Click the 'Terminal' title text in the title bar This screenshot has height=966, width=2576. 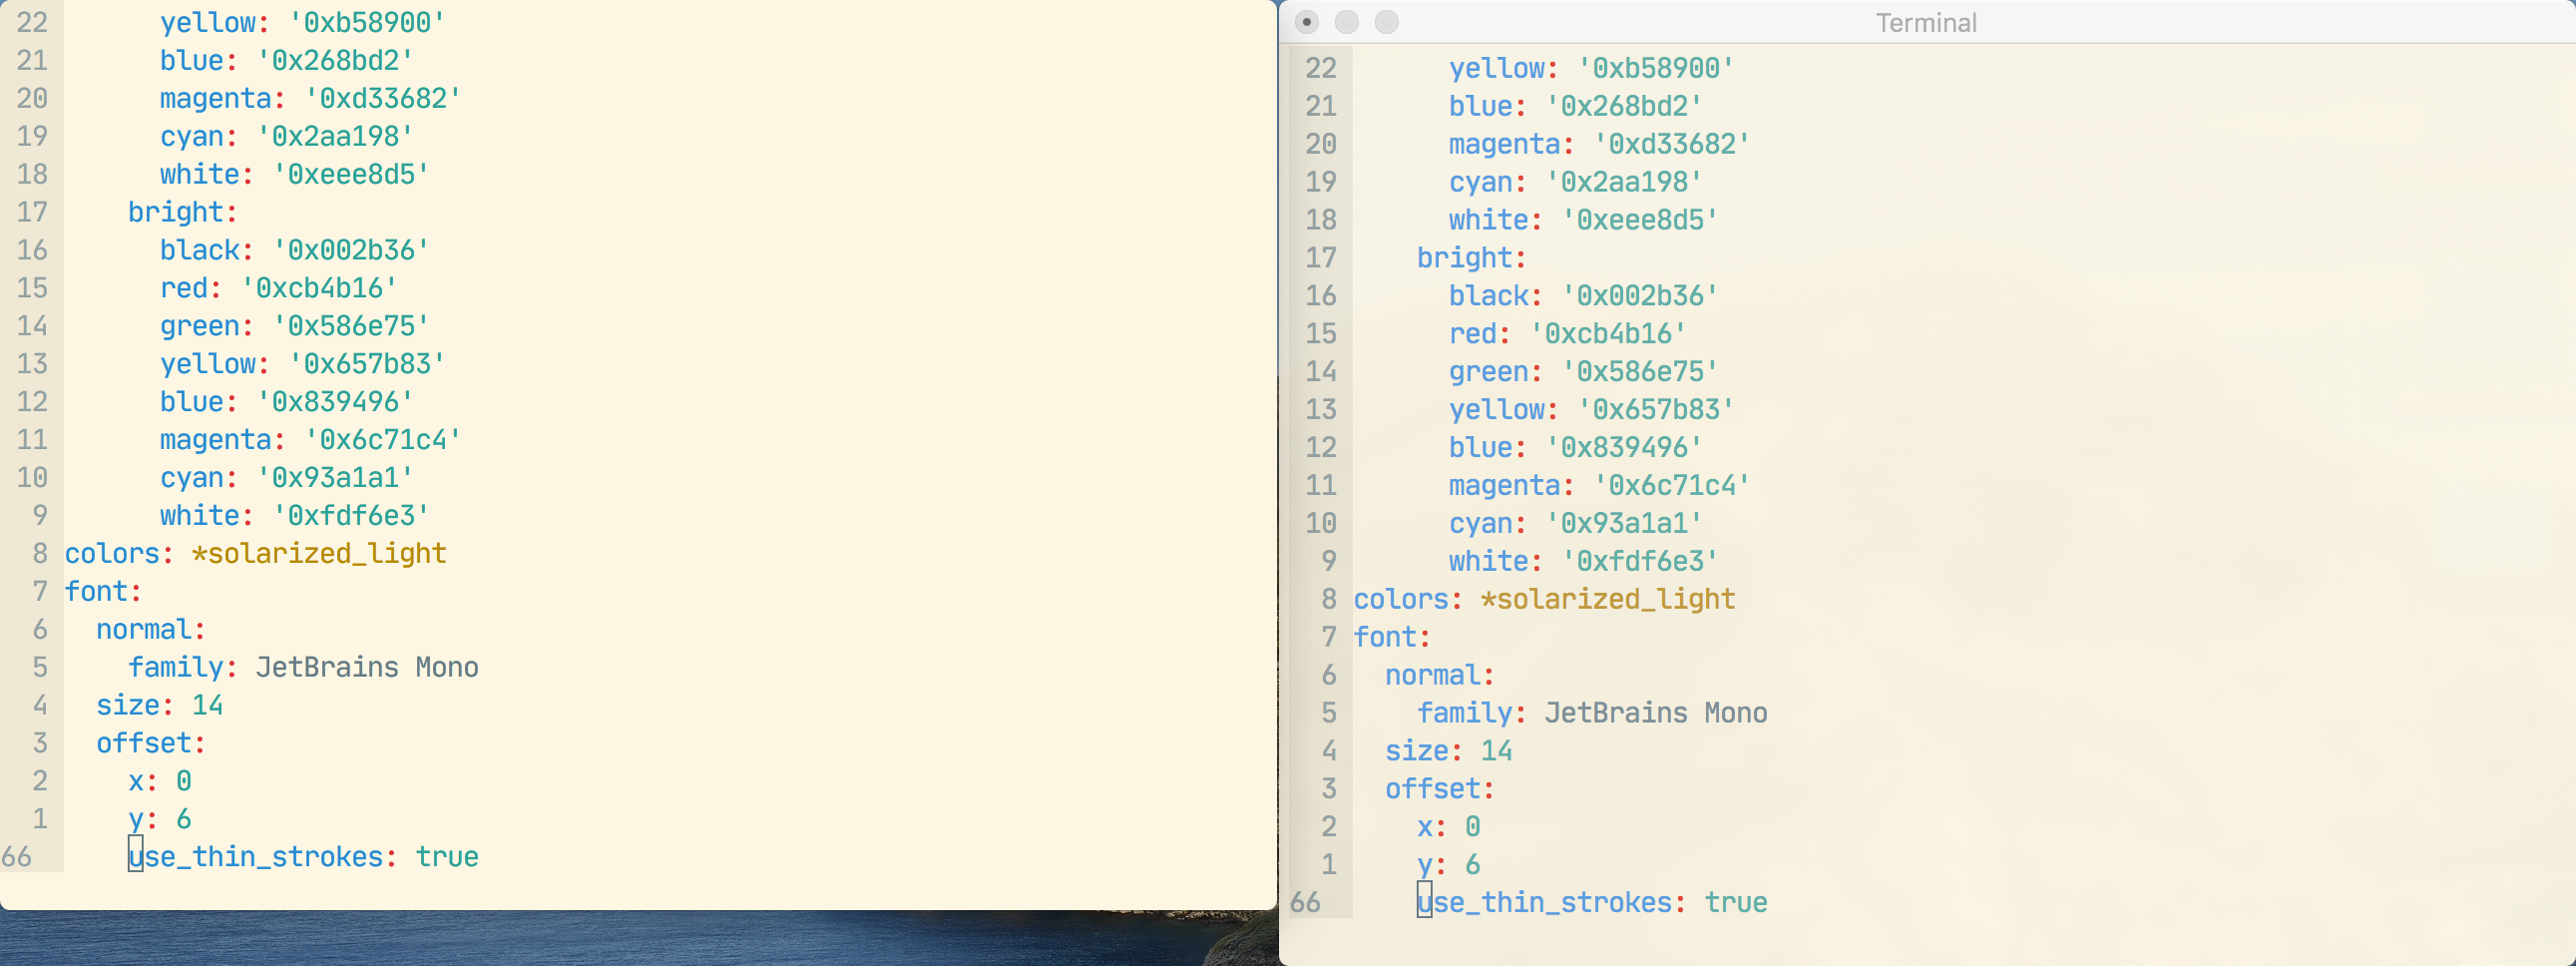click(1926, 23)
